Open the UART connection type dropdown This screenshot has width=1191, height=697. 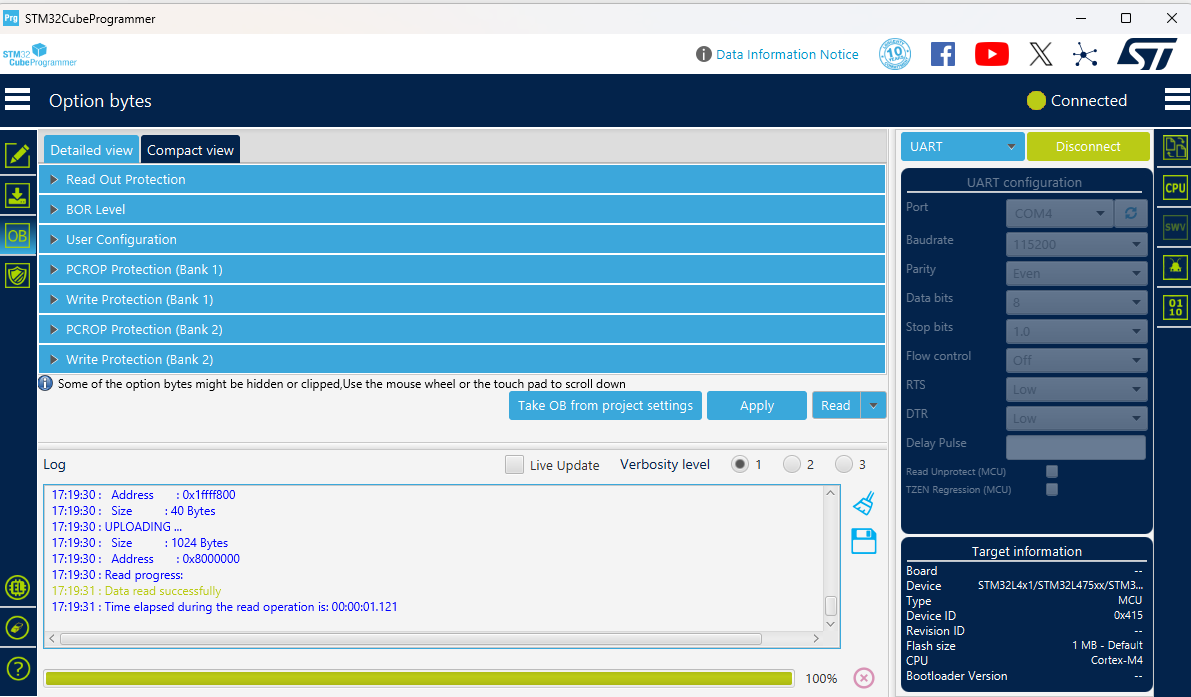click(x=962, y=147)
